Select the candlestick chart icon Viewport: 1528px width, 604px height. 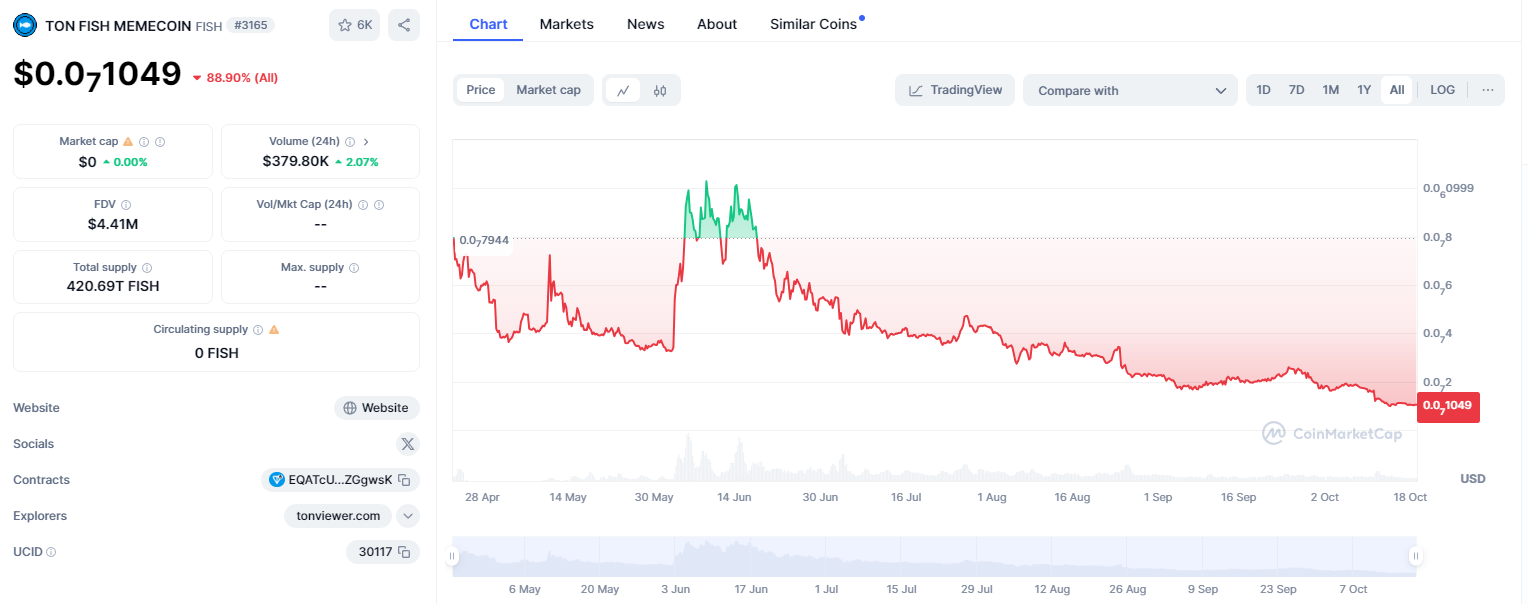[x=660, y=90]
